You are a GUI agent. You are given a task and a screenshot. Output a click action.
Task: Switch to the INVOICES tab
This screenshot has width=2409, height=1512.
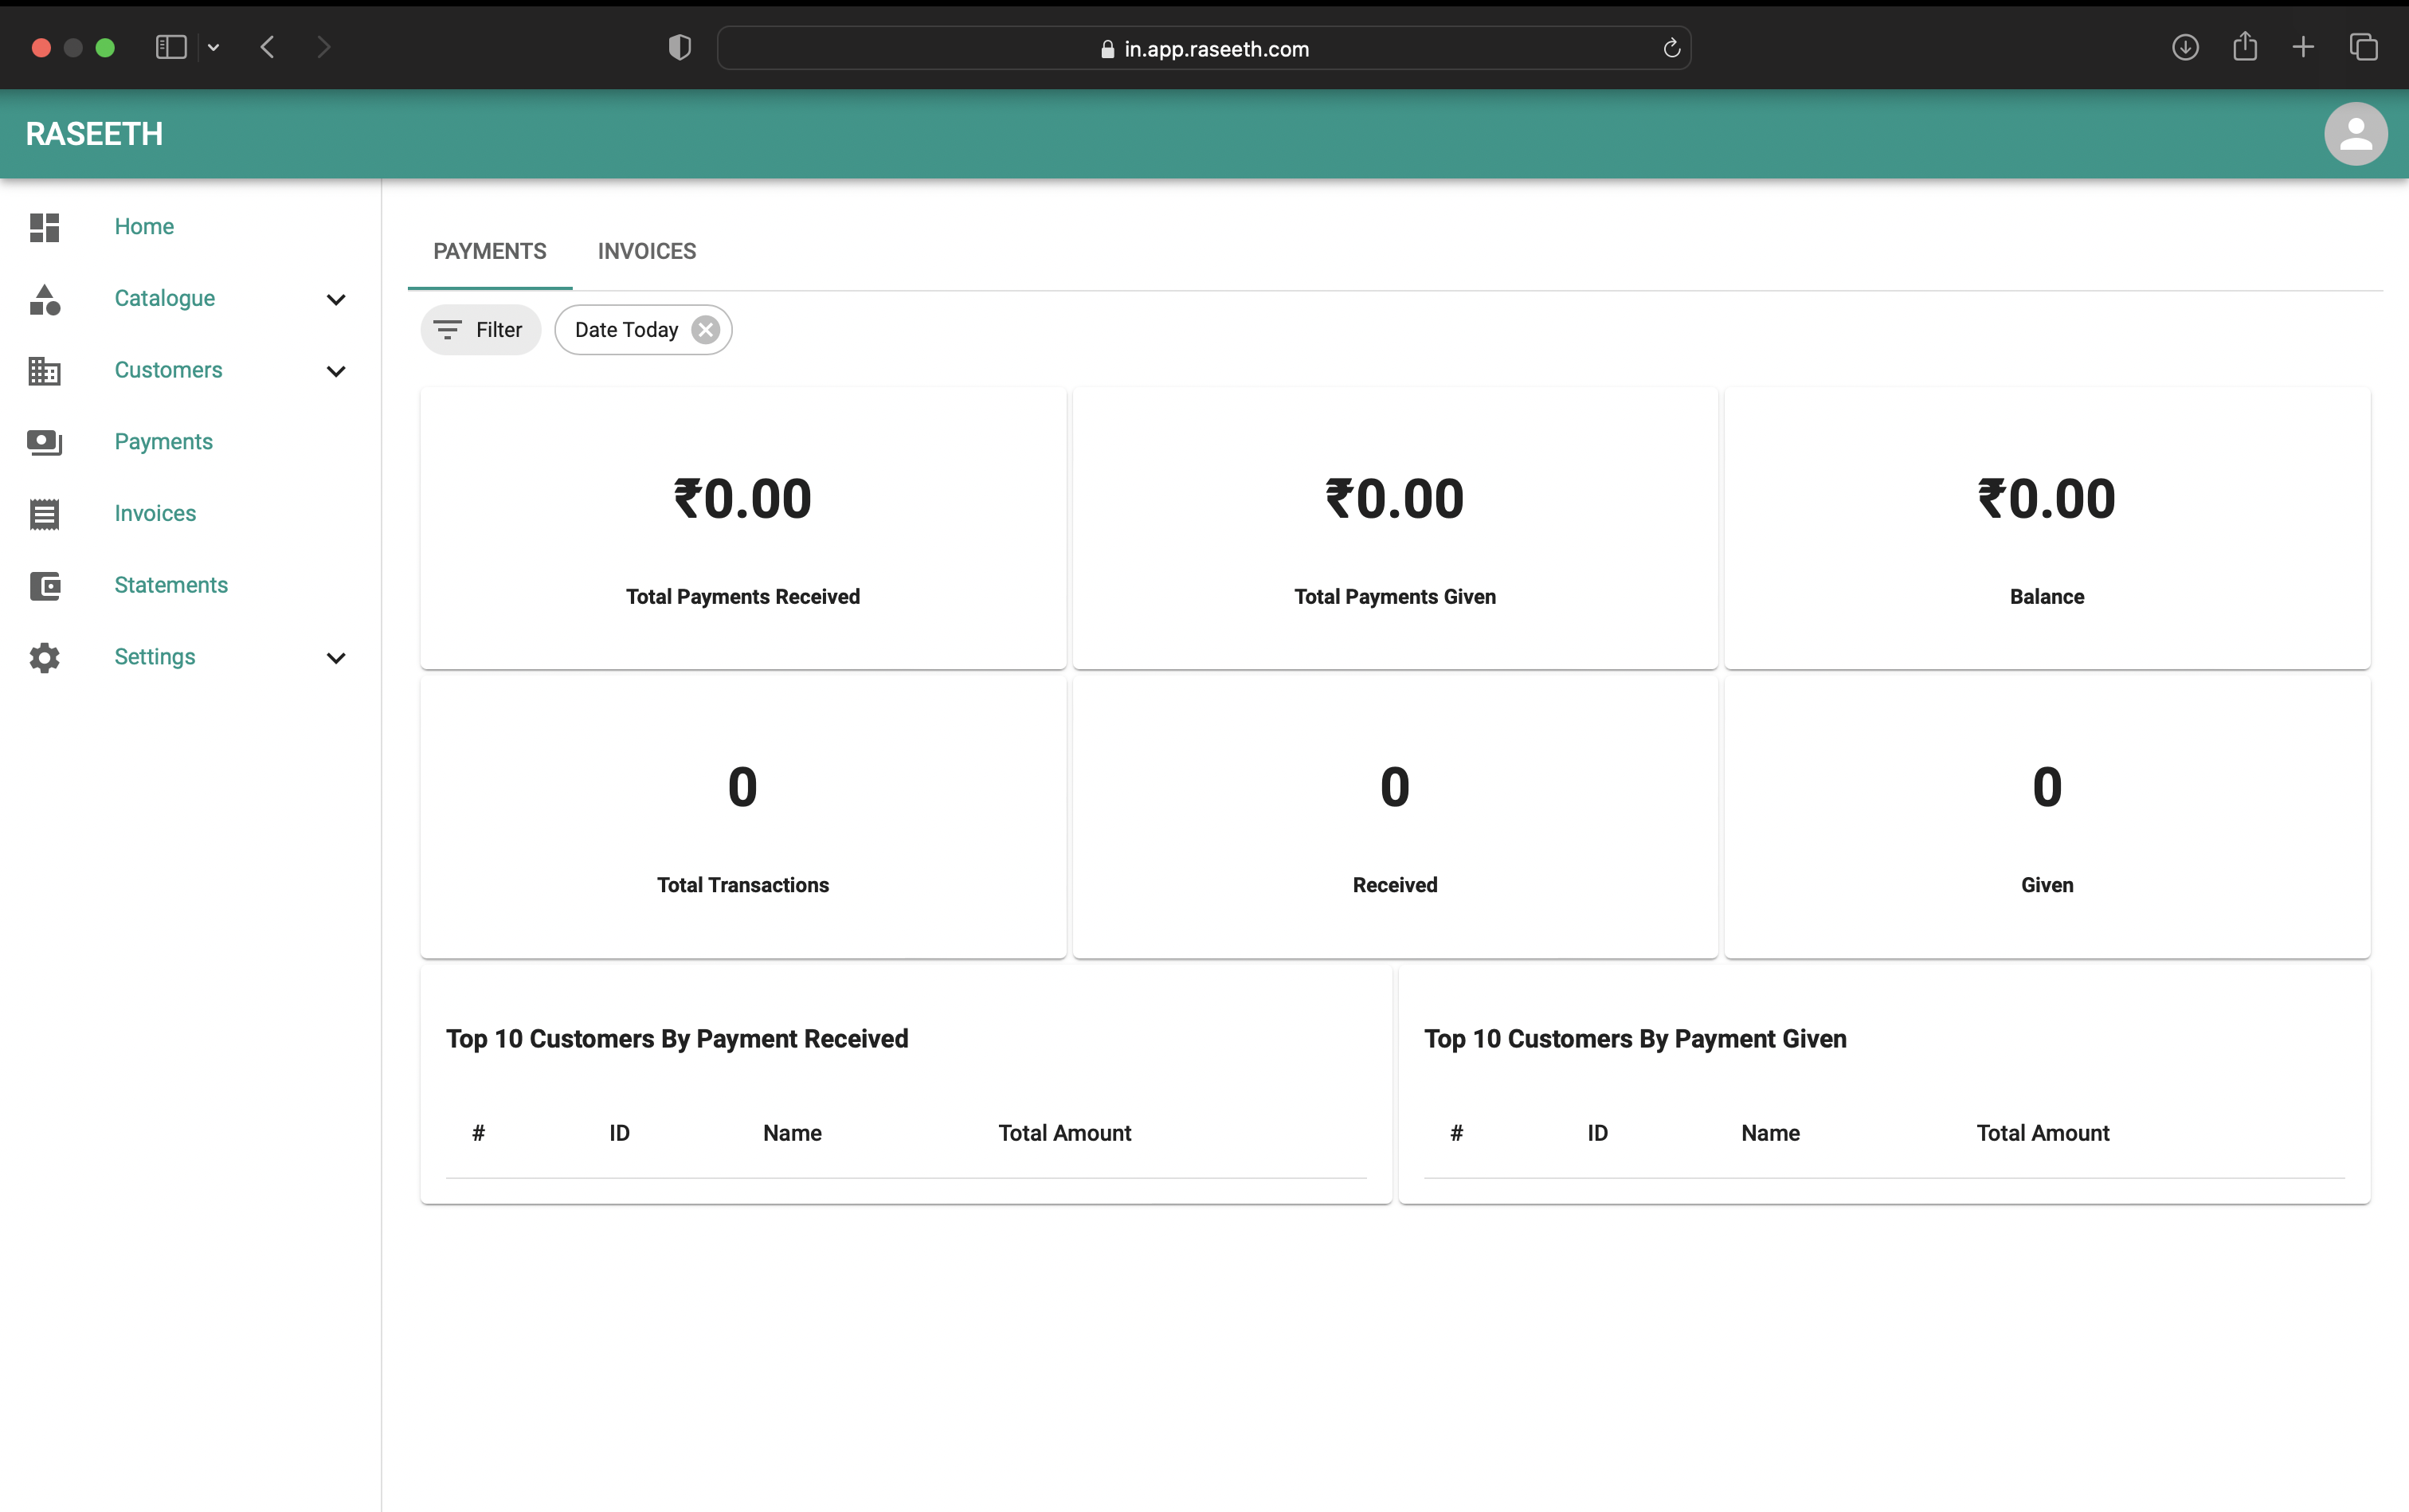click(x=647, y=251)
